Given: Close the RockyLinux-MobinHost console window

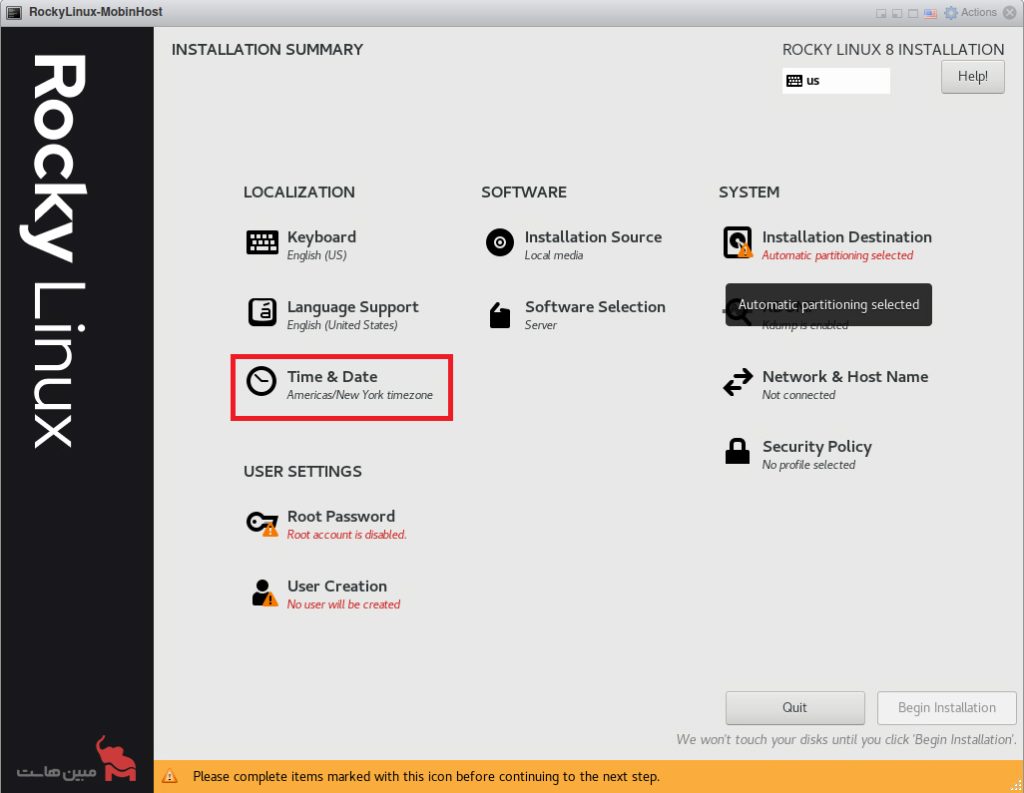Looking at the screenshot, I should click(1010, 12).
